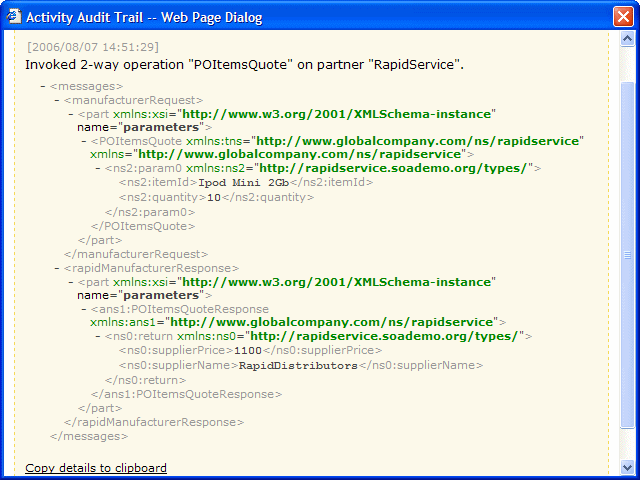Collapse the messages XML node
640x480 pixels.
pyautogui.click(x=43, y=86)
